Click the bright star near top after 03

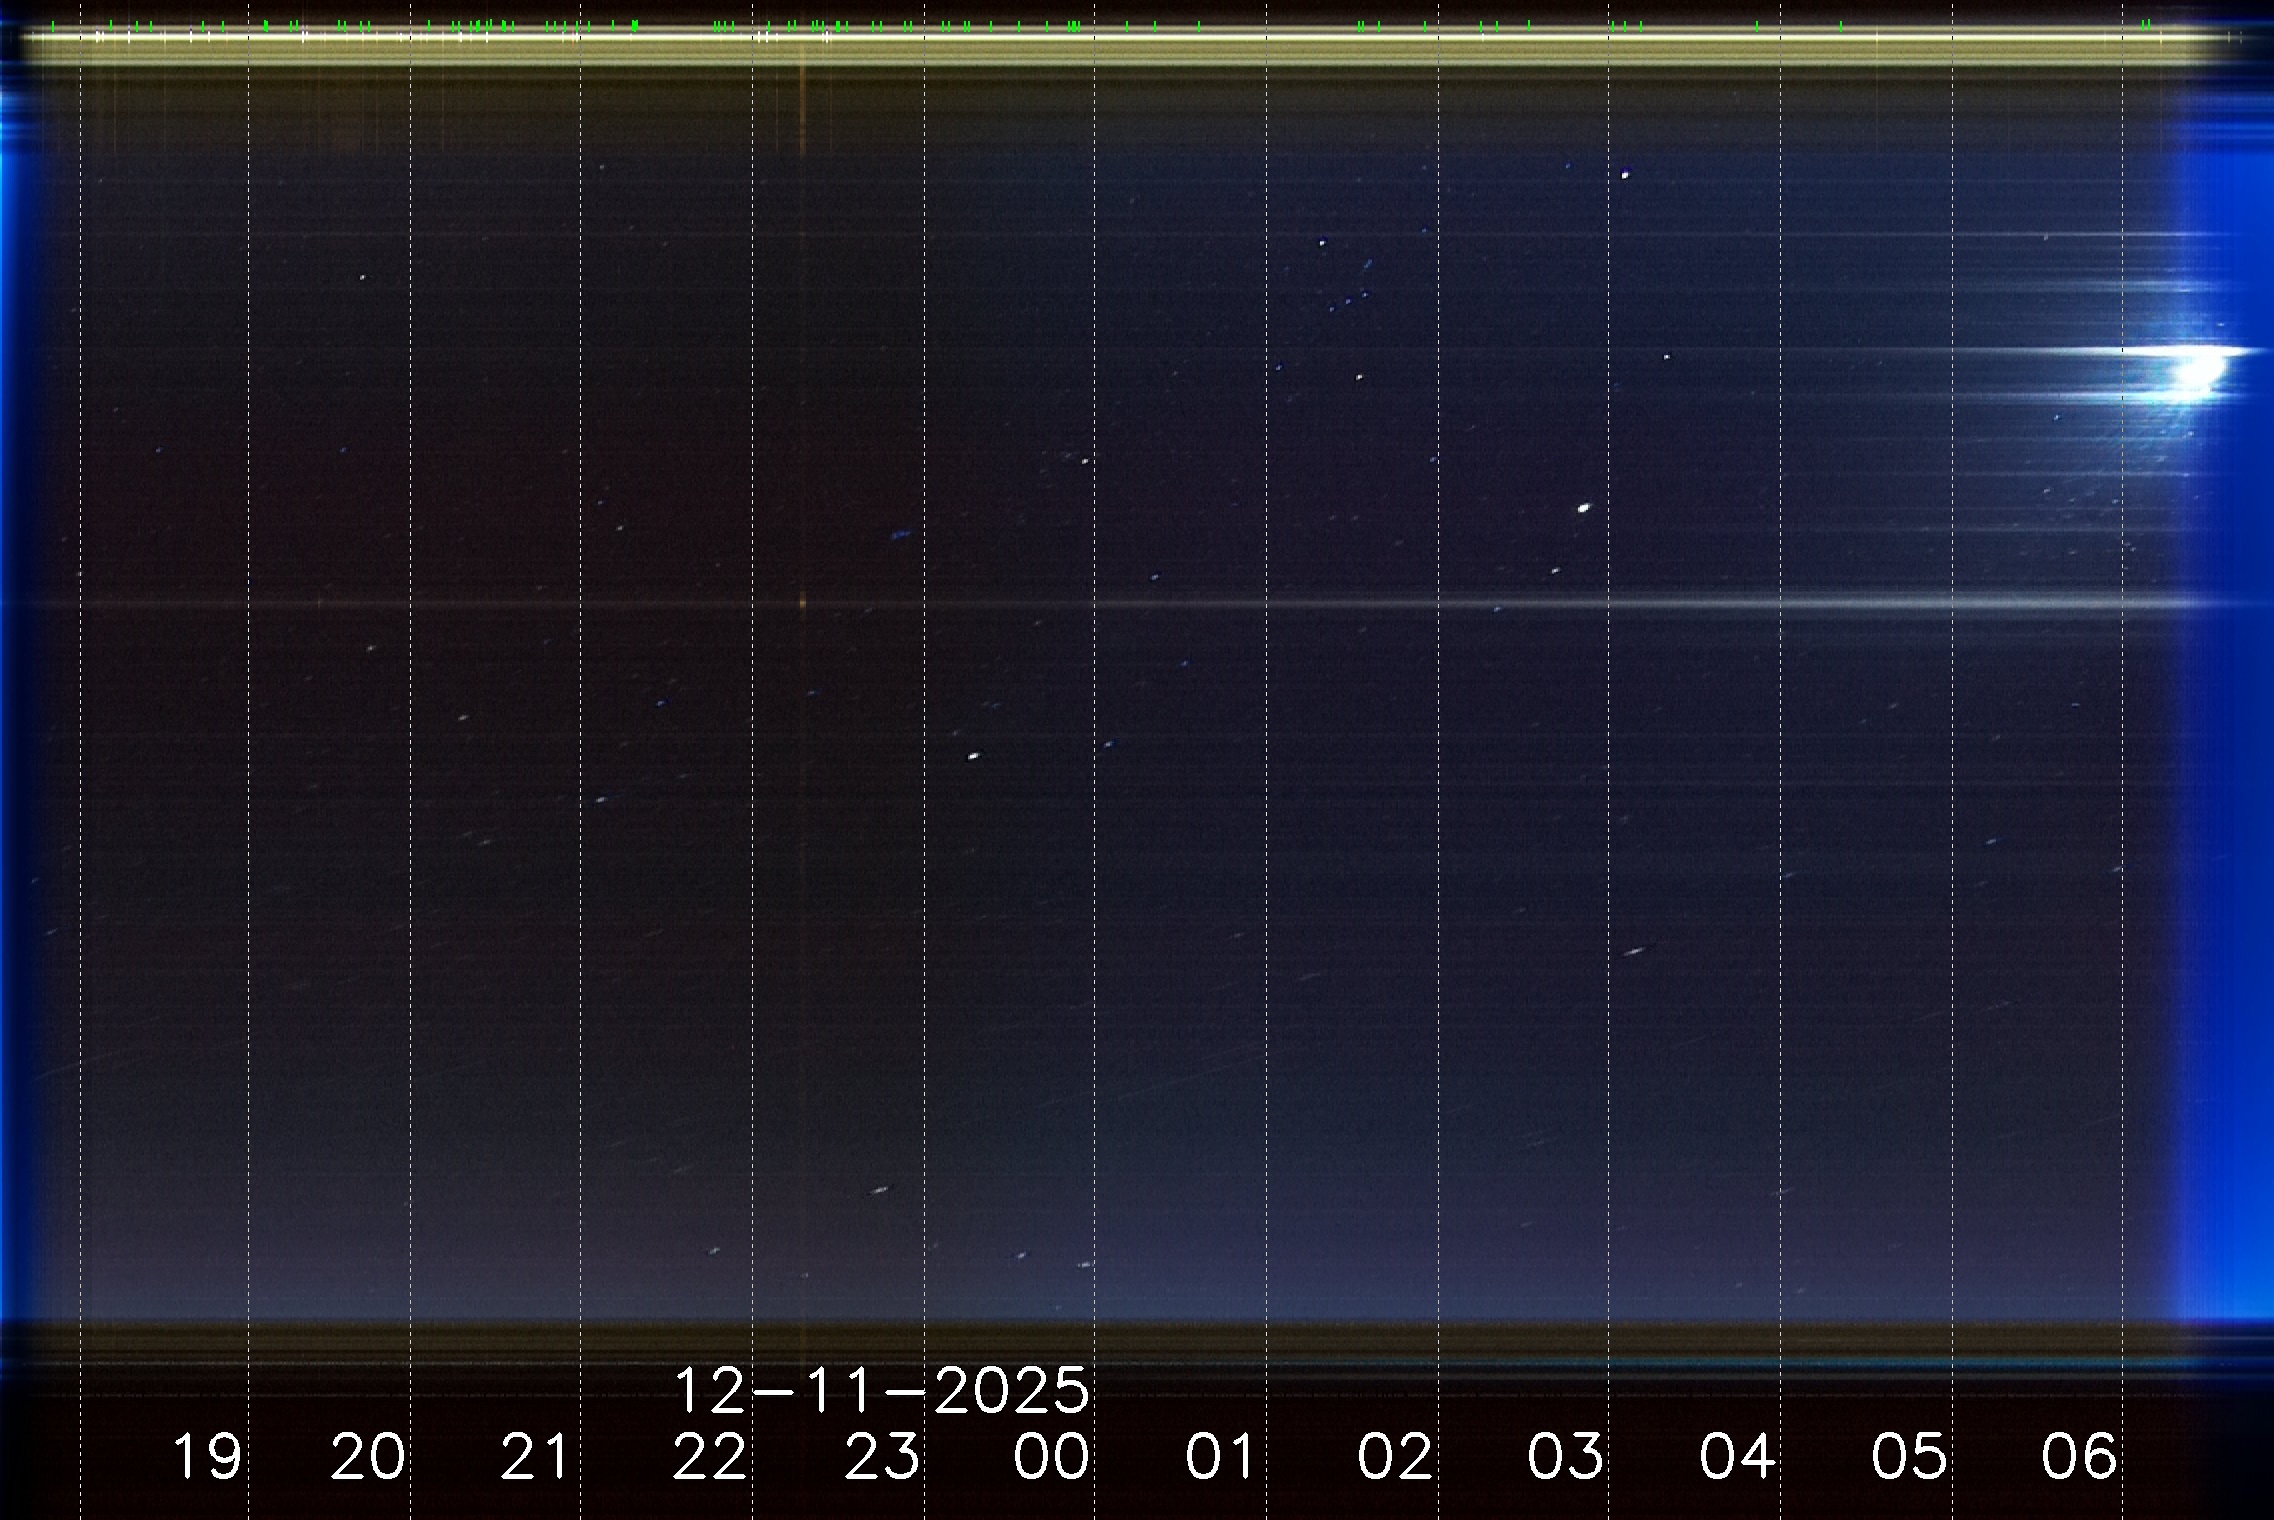tap(1625, 175)
